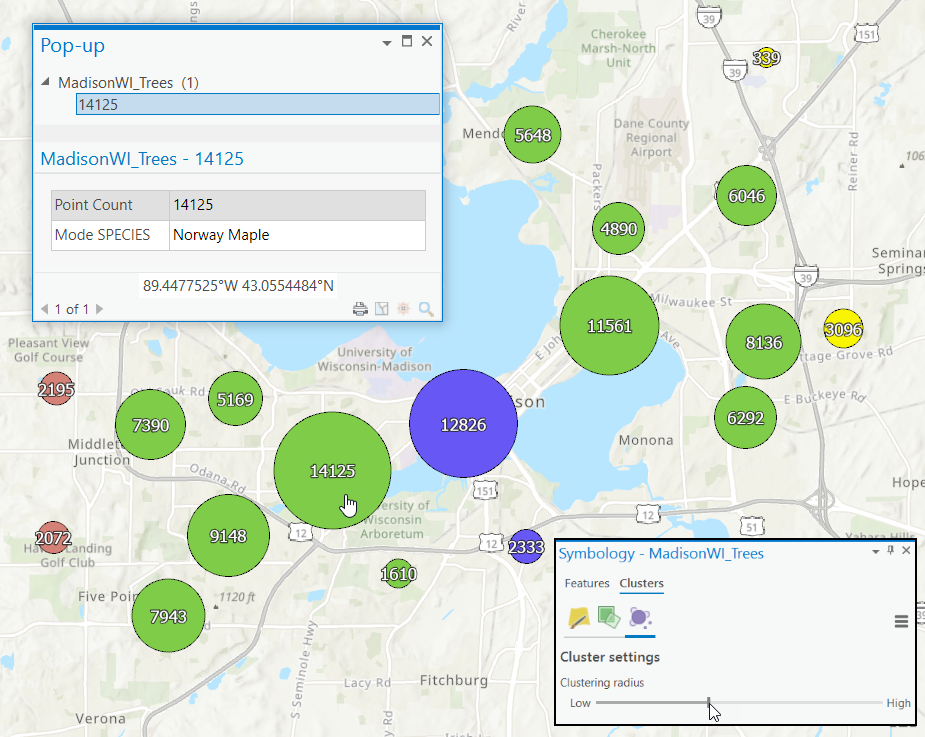Toggle auto-hide pin on the Symbology panel
Image resolution: width=925 pixels, height=737 pixels.
(892, 551)
